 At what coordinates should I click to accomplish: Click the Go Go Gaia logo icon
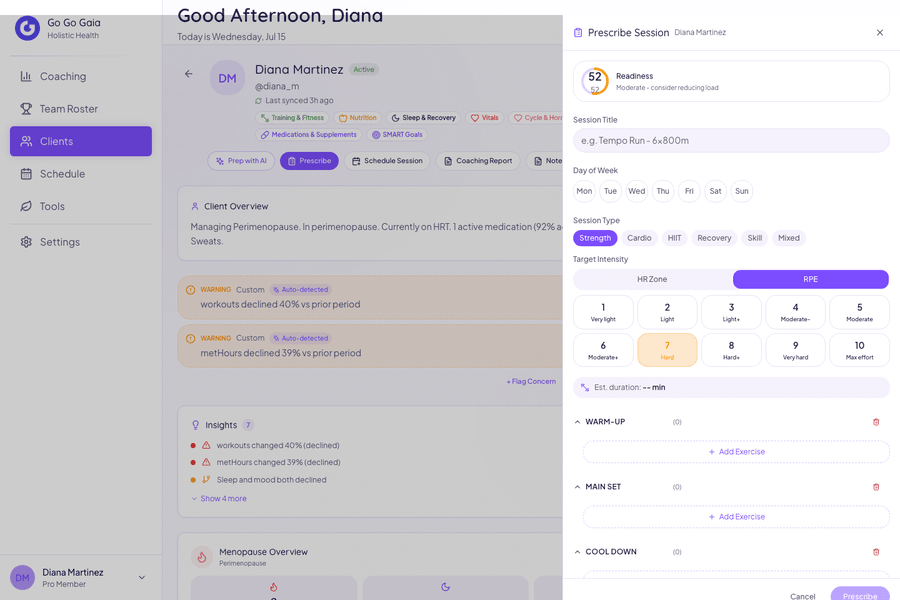point(27,28)
